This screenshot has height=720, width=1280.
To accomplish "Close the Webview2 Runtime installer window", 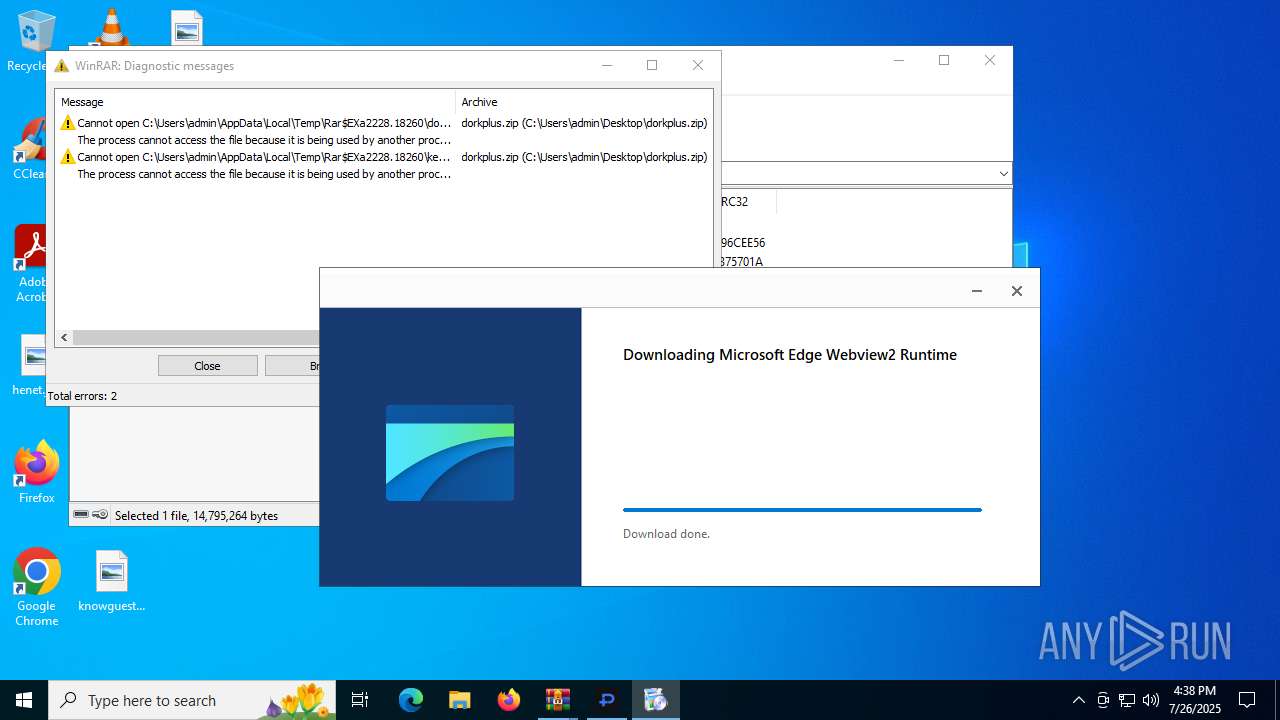I will tap(1016, 291).
